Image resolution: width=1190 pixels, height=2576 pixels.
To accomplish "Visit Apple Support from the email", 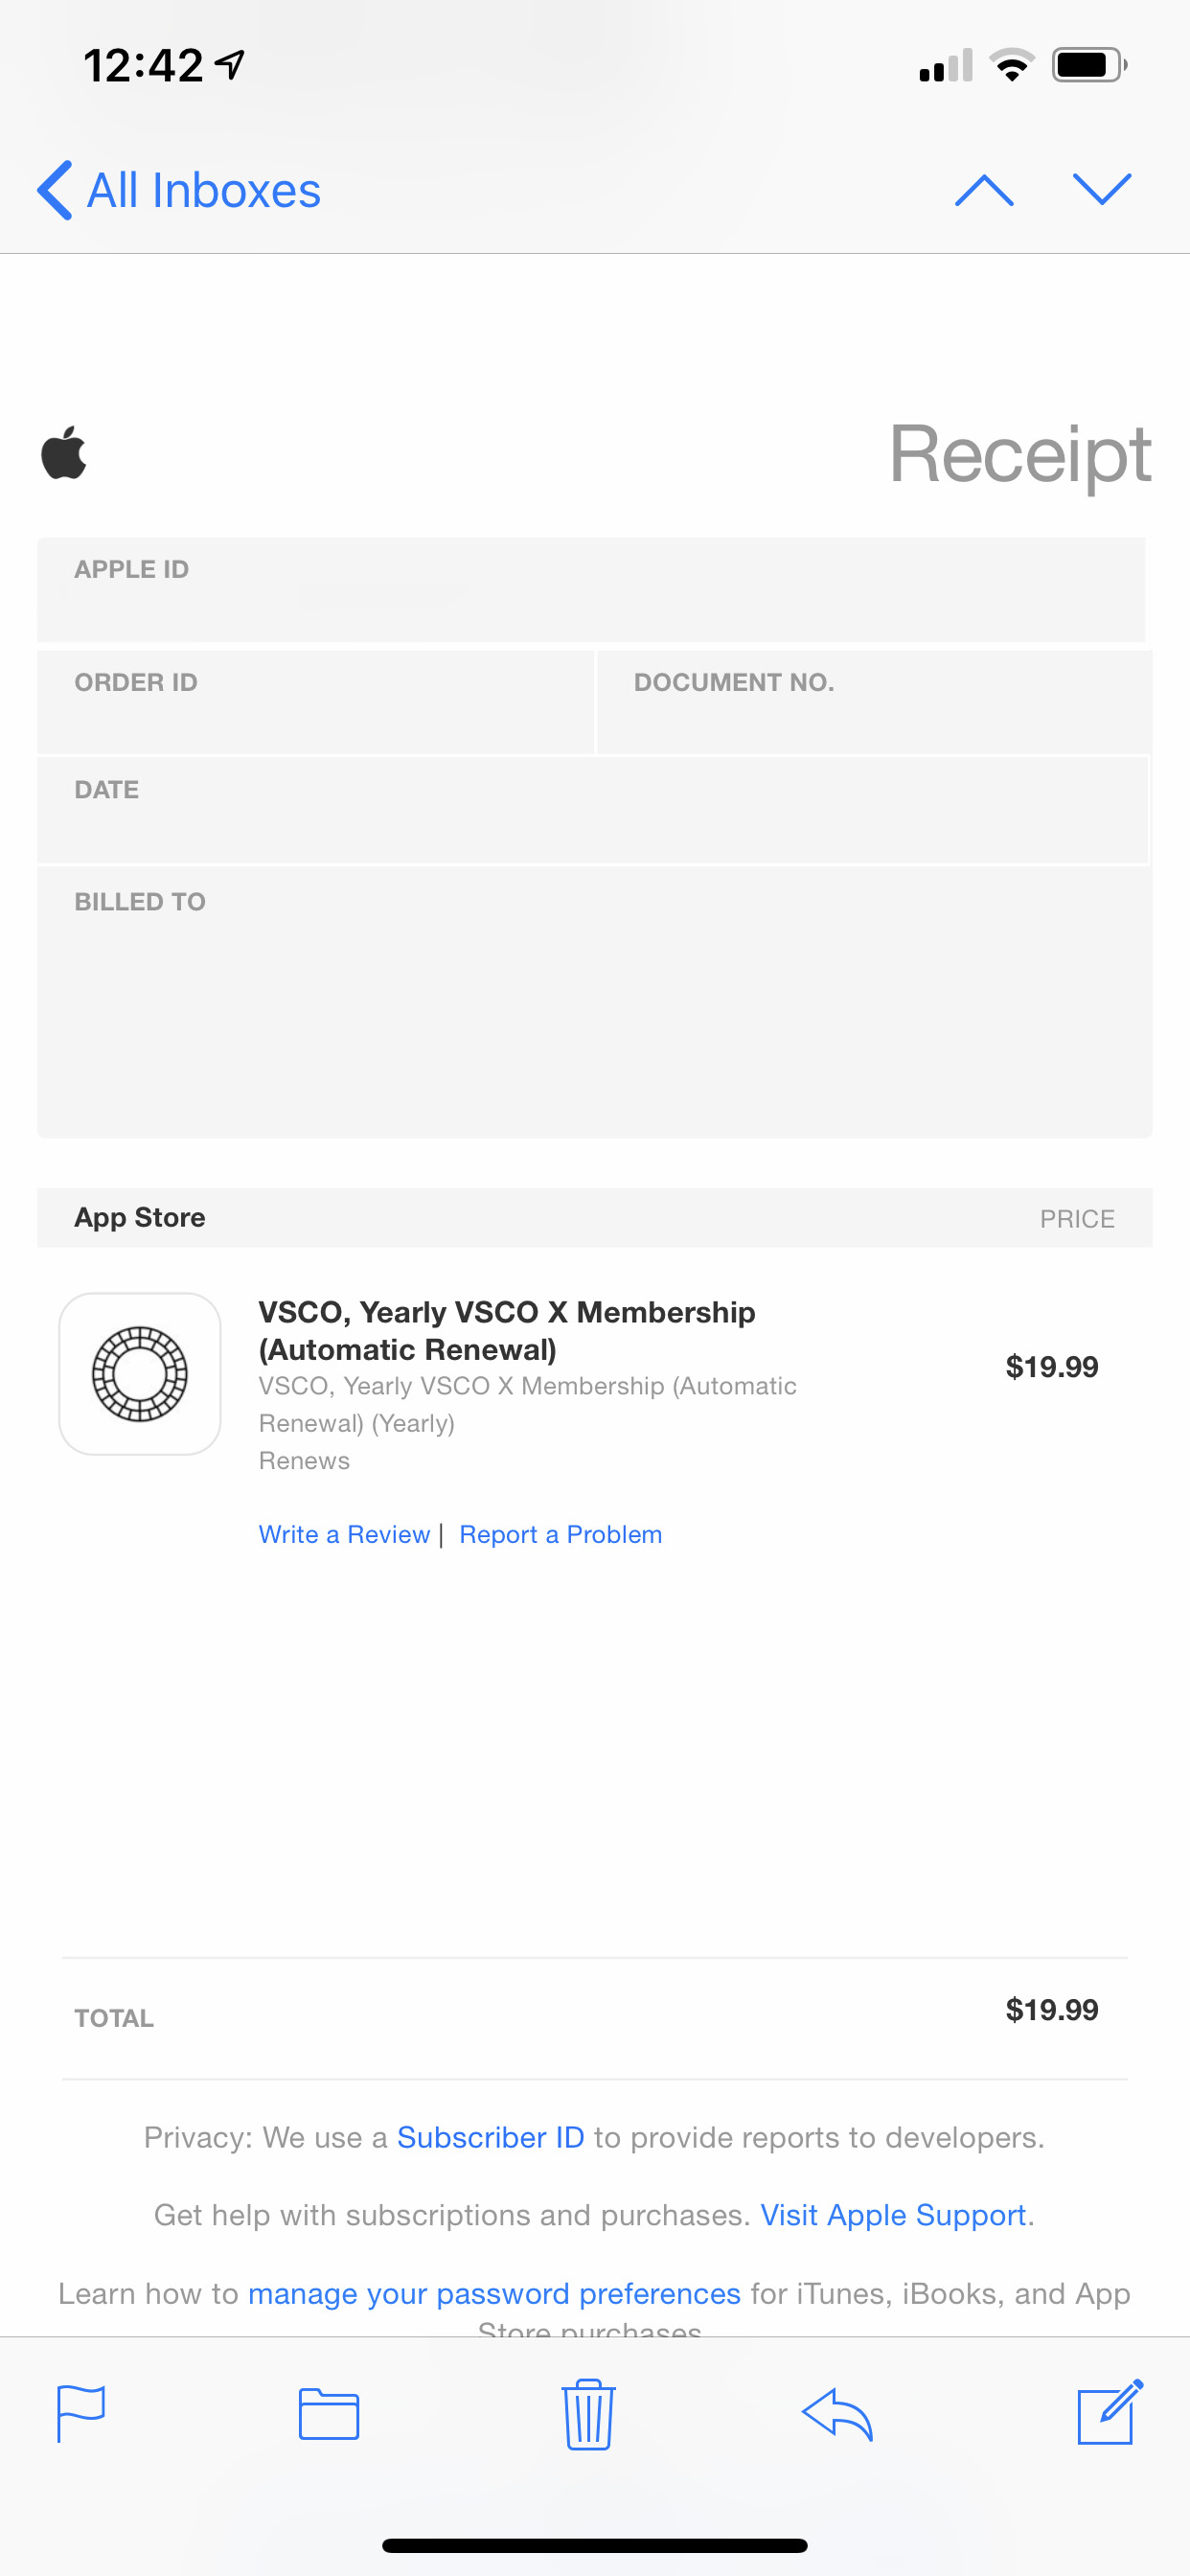I will point(893,2214).
